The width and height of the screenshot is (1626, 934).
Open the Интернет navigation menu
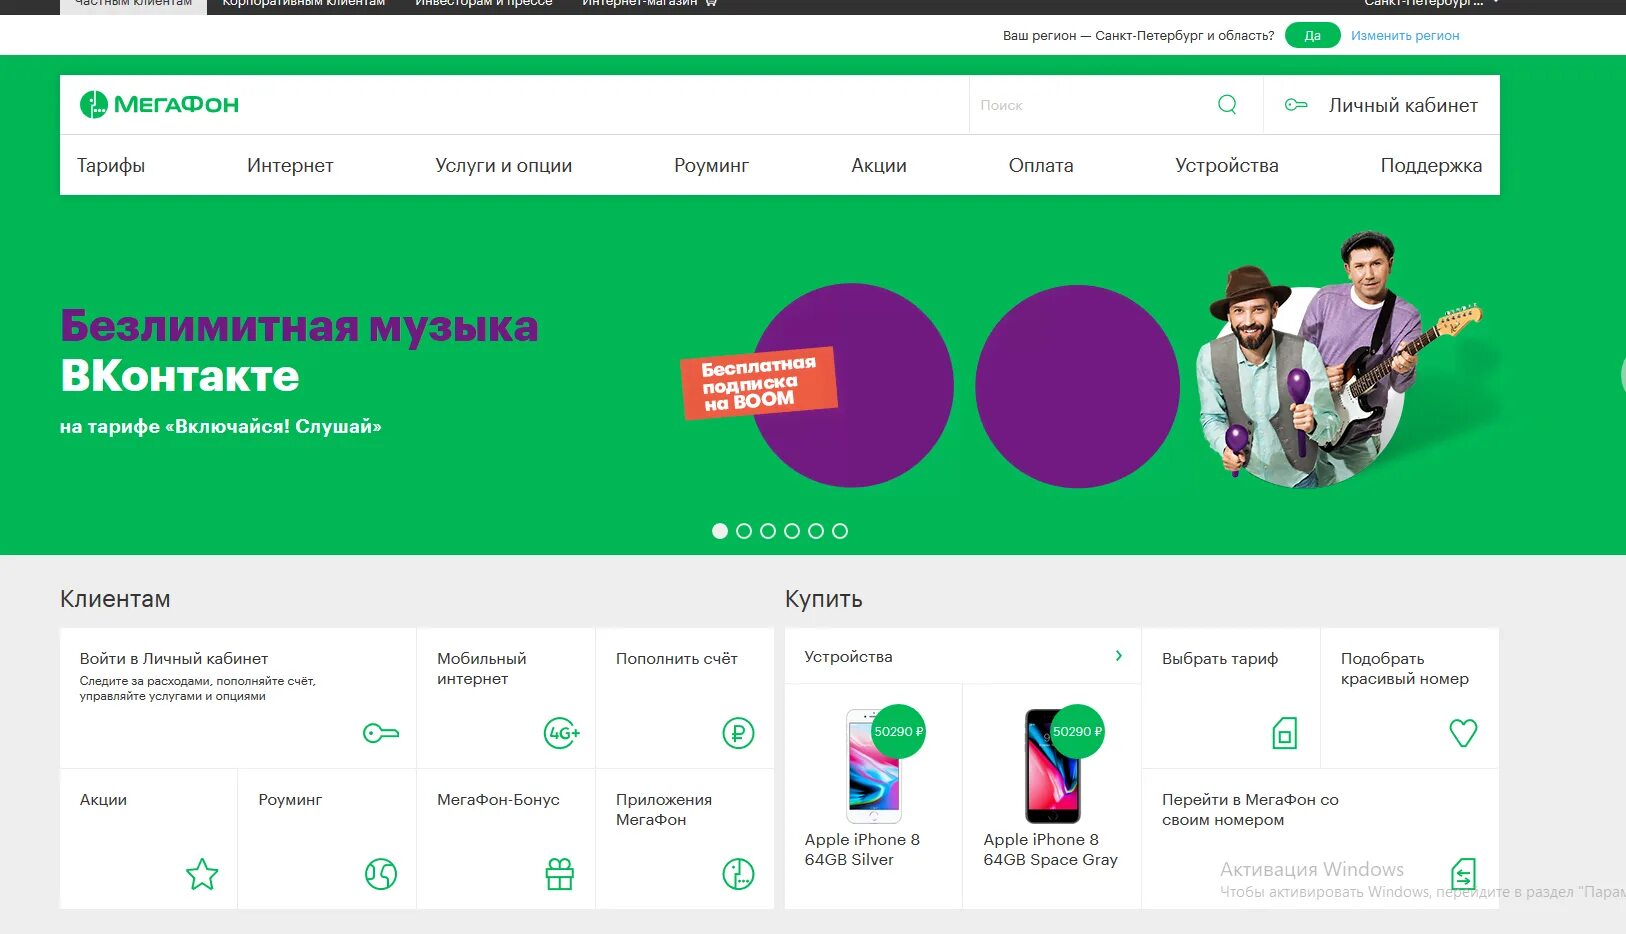[x=290, y=165]
